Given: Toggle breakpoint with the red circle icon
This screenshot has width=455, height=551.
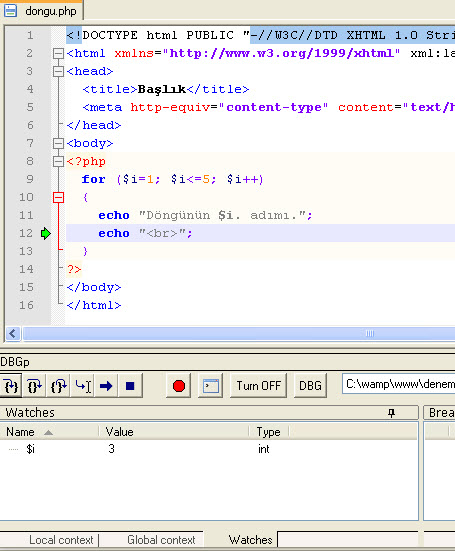Looking at the screenshot, I should click(x=179, y=386).
